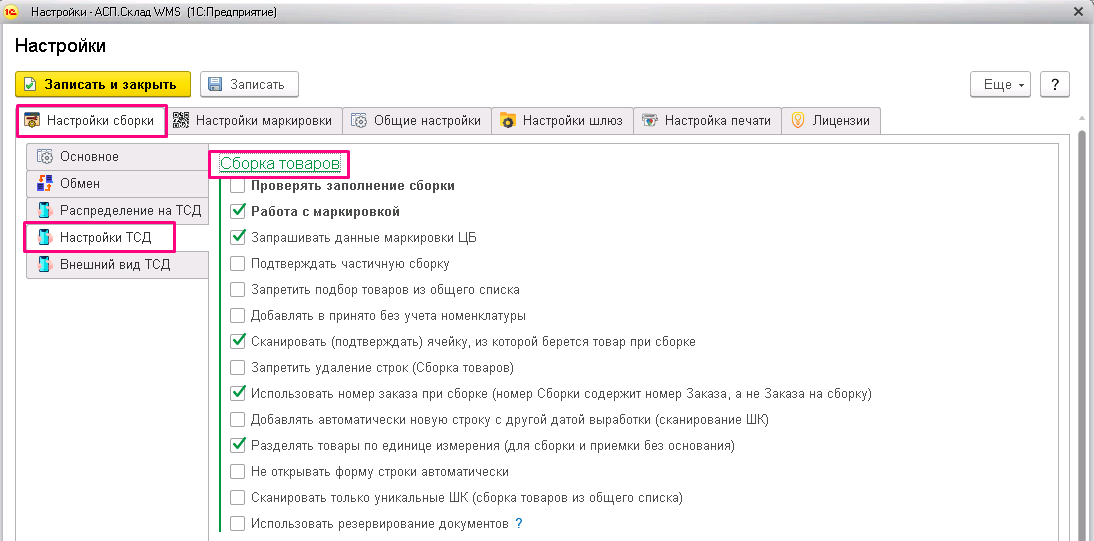Enable Проверять заполнение сборки checkbox

238,186
